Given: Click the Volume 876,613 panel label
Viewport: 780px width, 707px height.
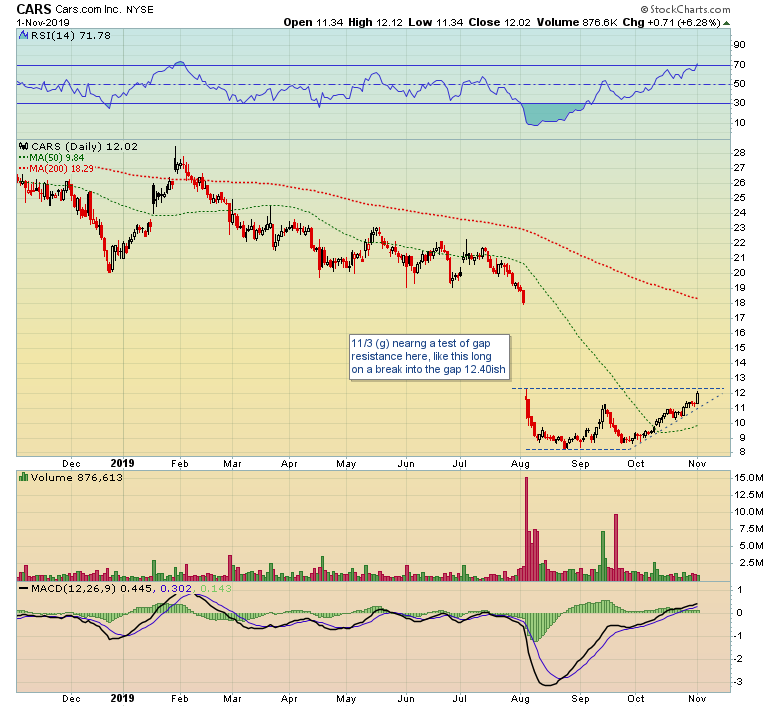Looking at the screenshot, I should 77,478.
